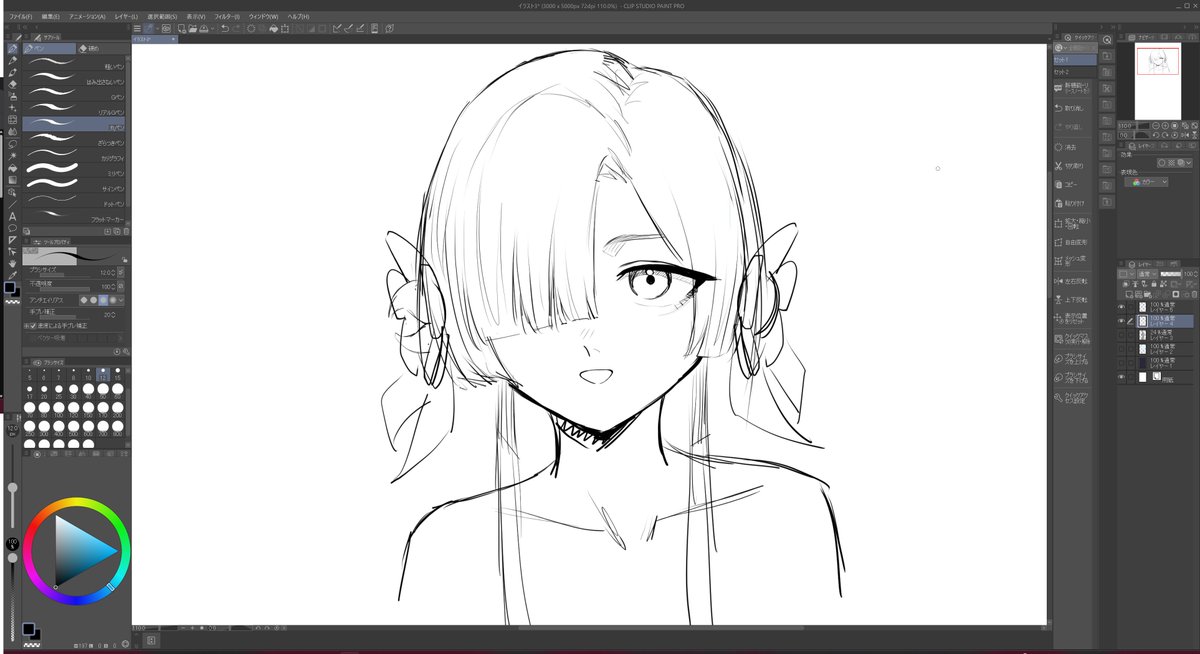
Task: Click 左右反転 flip horizontal in quick access
Action: click(1075, 281)
